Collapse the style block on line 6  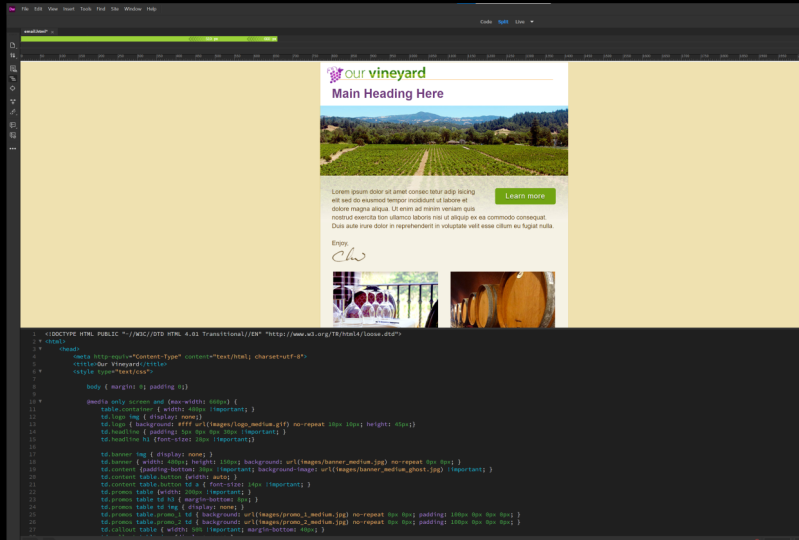point(40,371)
